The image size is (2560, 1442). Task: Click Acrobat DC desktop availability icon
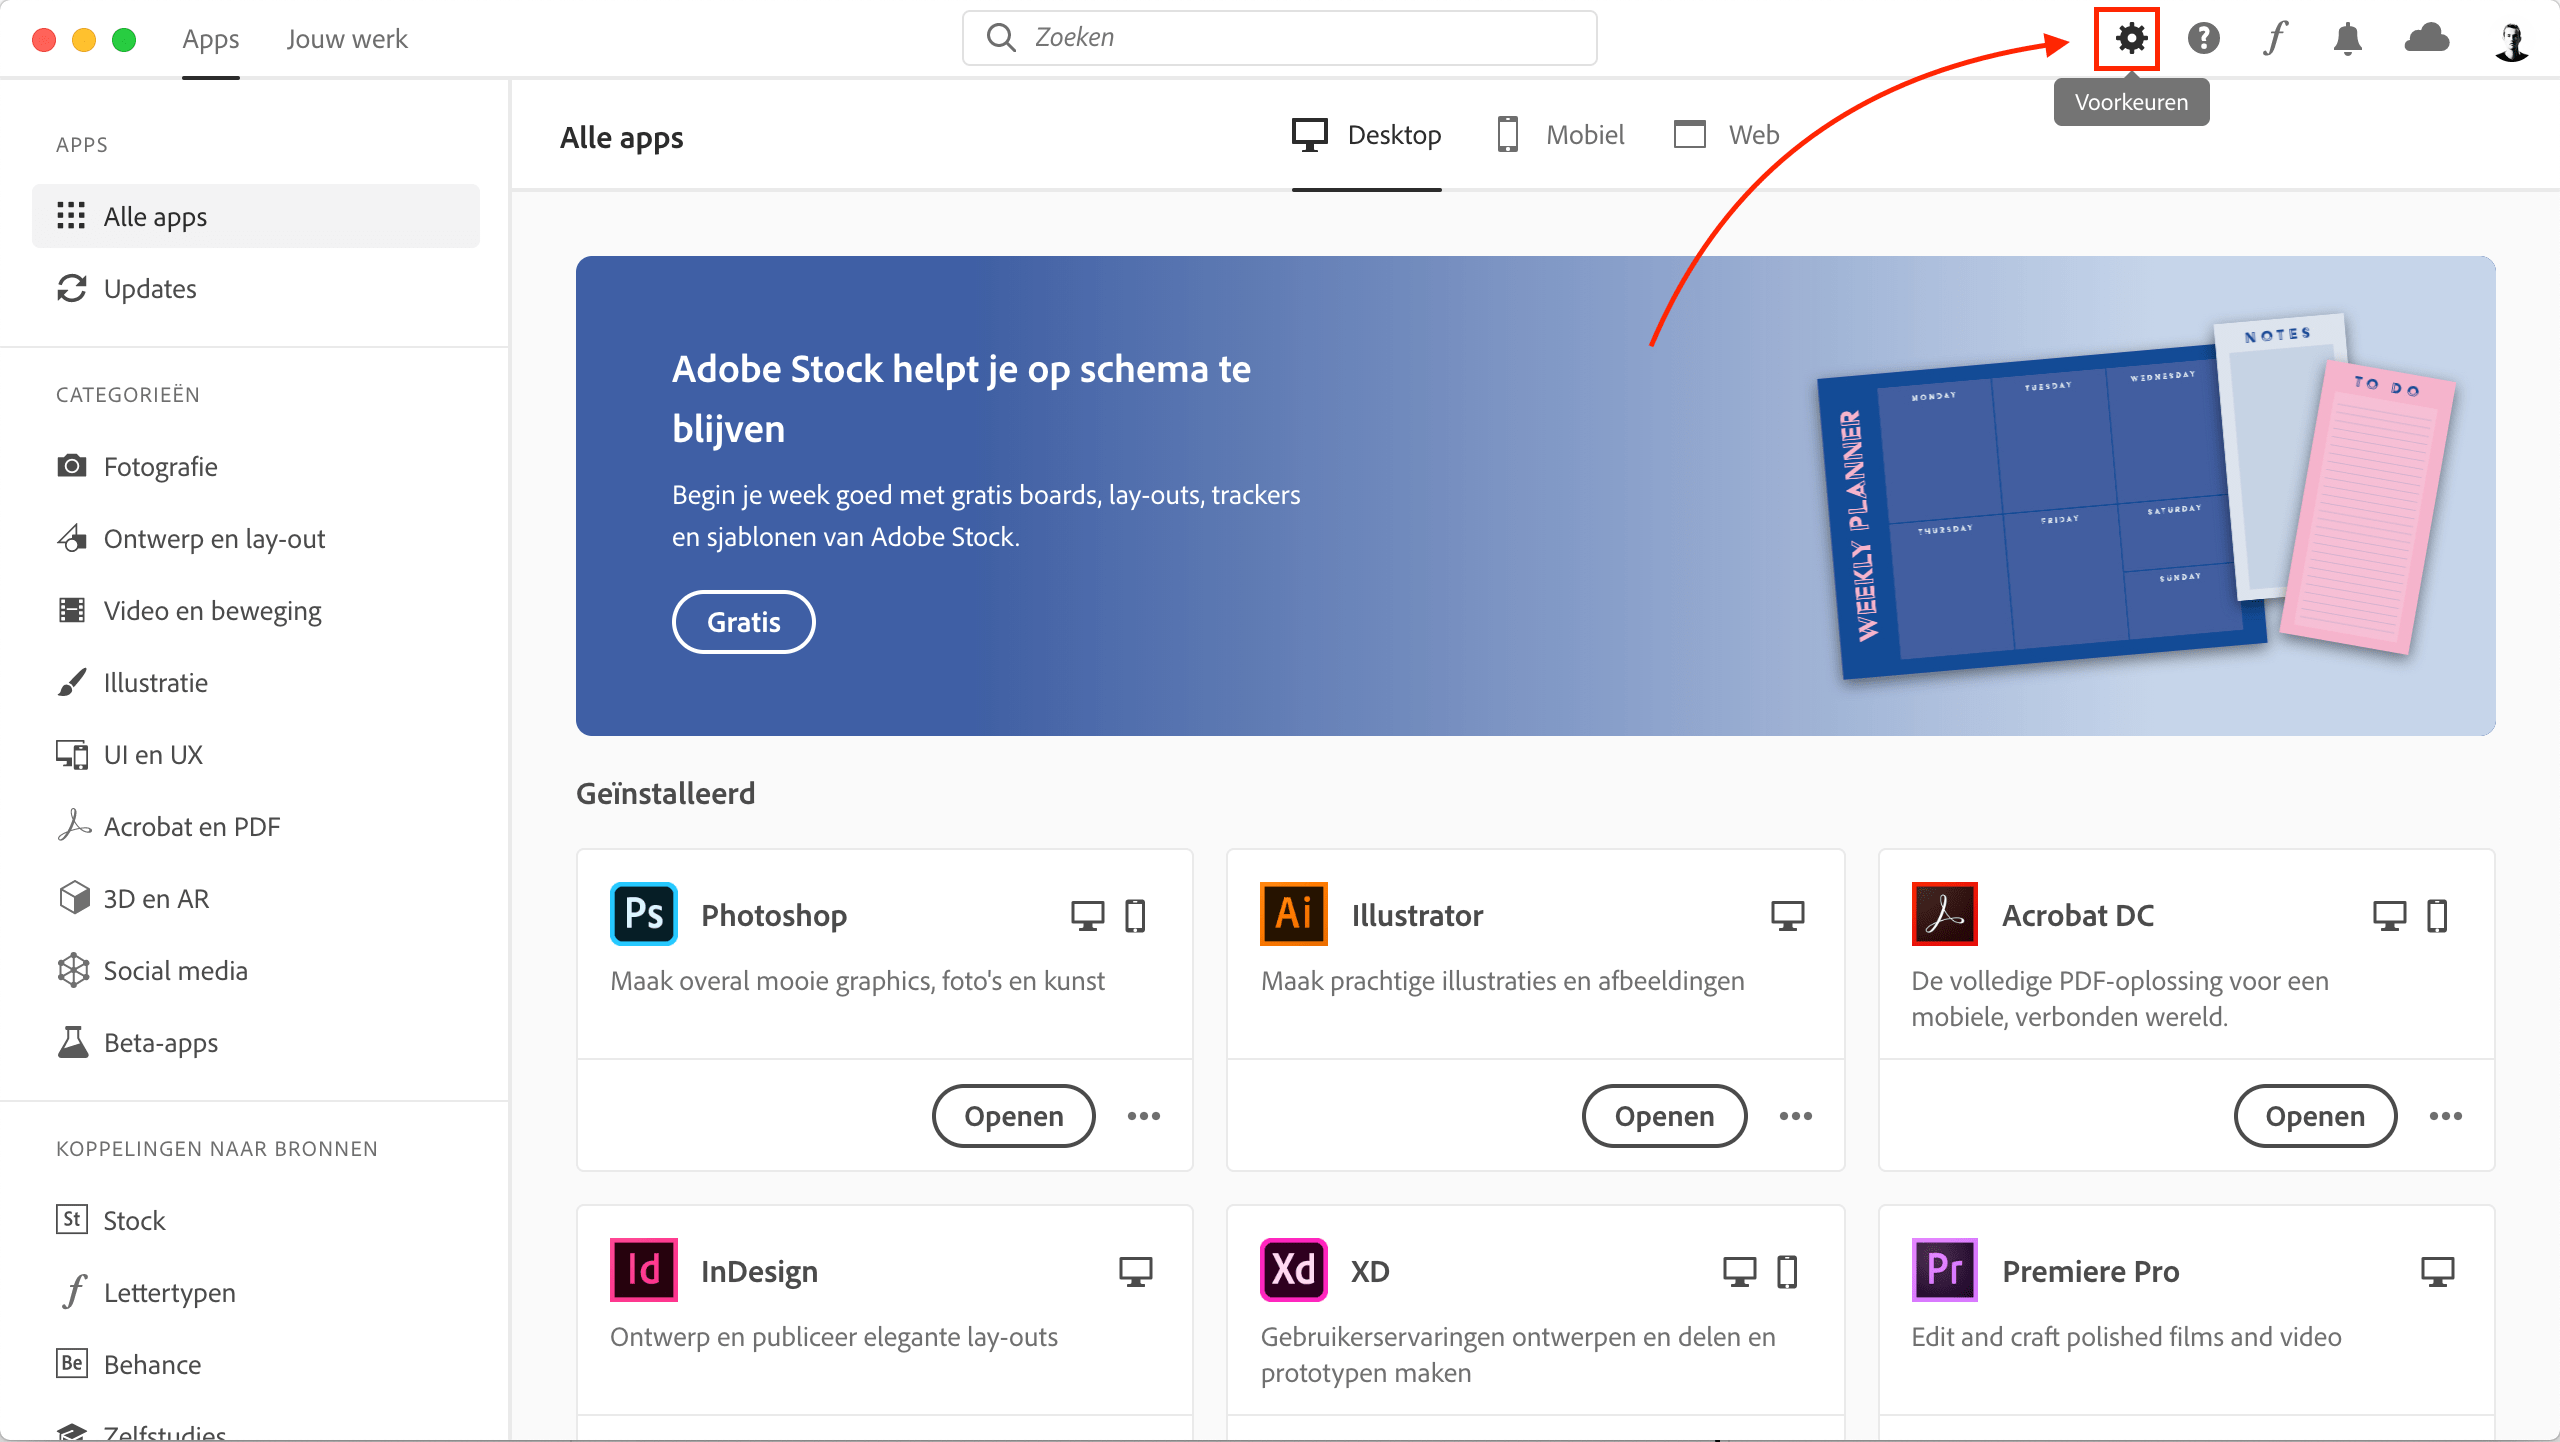pyautogui.click(x=2390, y=916)
